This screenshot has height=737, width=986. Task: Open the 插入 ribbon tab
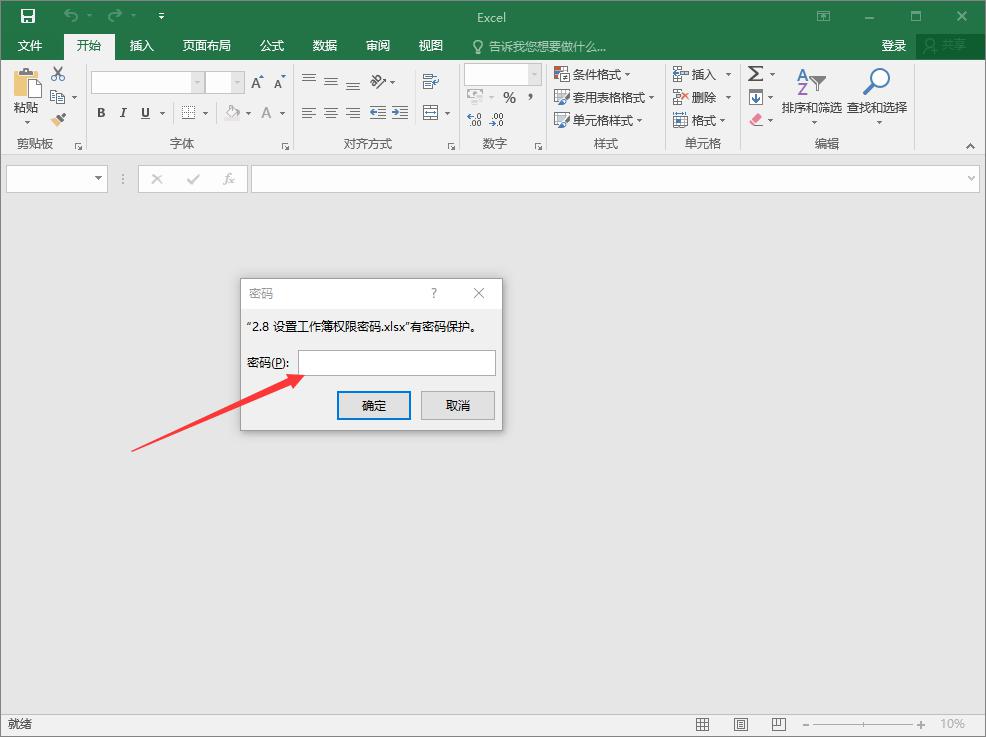point(142,45)
